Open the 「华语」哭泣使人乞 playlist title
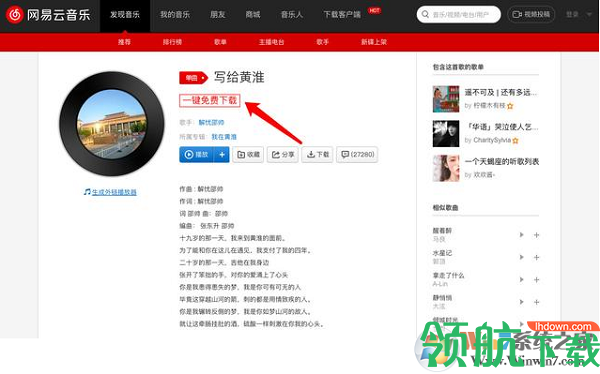The height and width of the screenshot is (374, 600). [502, 127]
